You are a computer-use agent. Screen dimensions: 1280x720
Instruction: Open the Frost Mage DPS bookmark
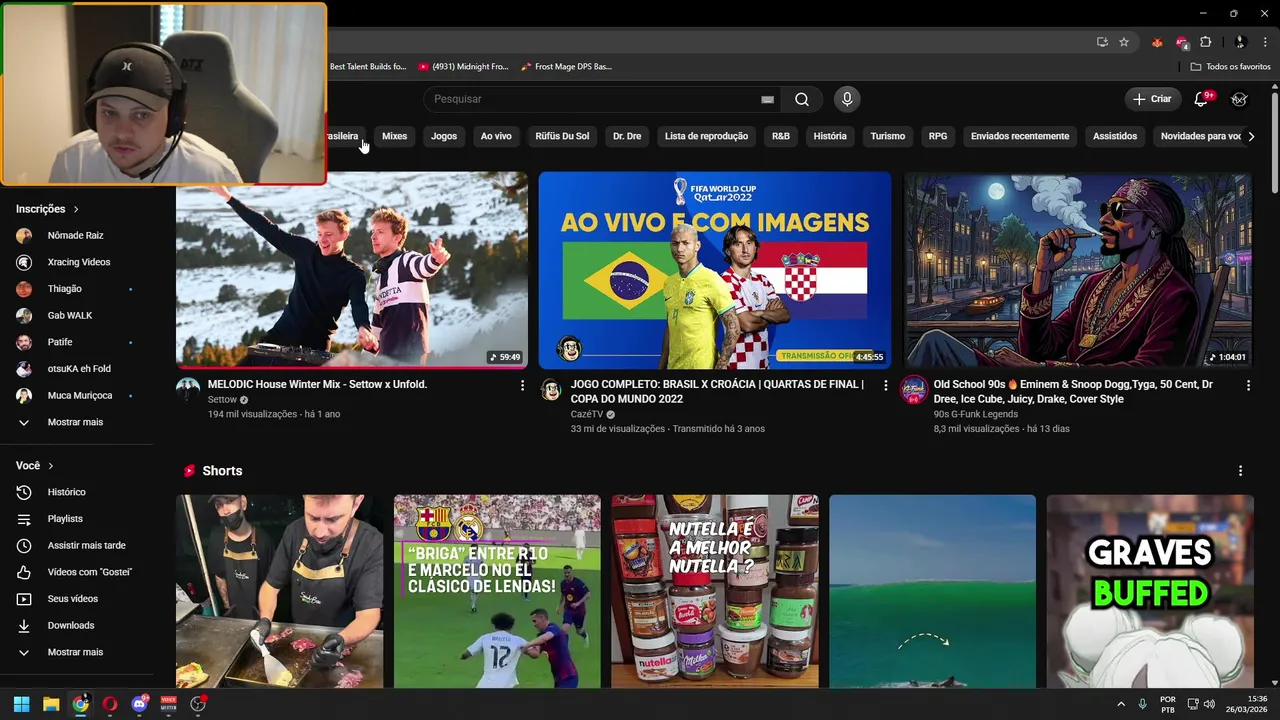(x=566, y=67)
